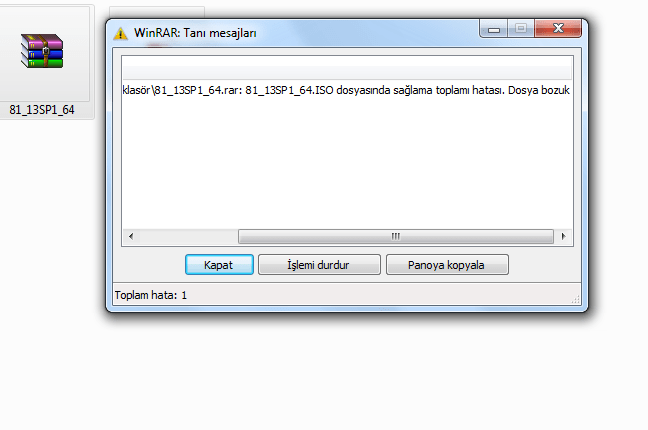Click the greyed-out maximize window button
Screen dimensions: 648x430
pyautogui.click(x=521, y=29)
